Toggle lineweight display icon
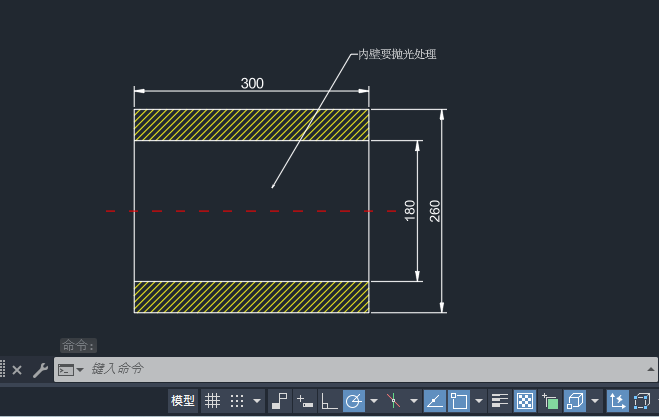Screen dimensions: 659x417 (500, 401)
